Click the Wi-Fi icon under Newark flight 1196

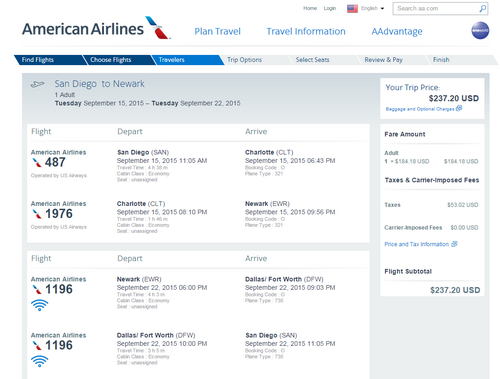tap(39, 305)
